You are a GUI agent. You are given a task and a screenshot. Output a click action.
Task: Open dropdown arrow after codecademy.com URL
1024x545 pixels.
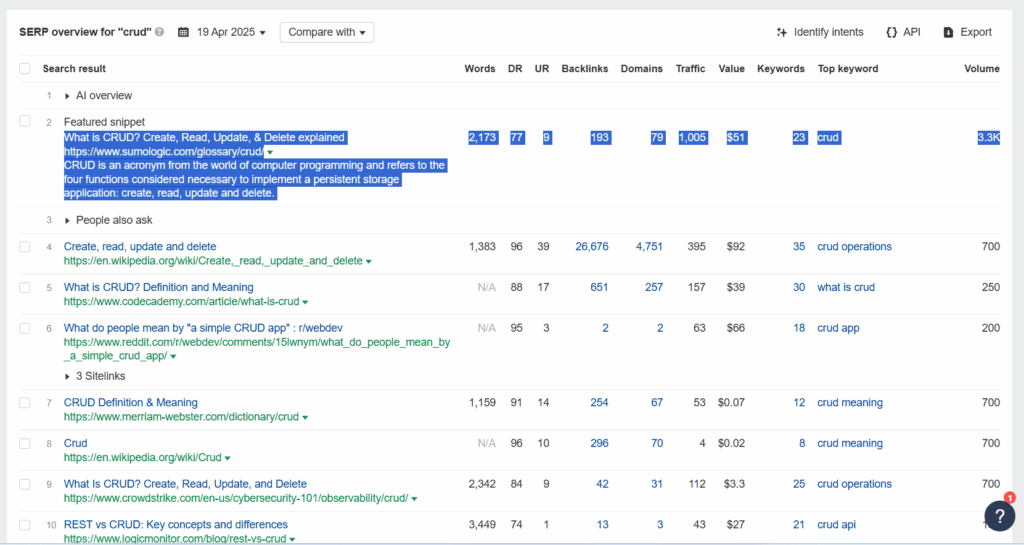coord(306,302)
